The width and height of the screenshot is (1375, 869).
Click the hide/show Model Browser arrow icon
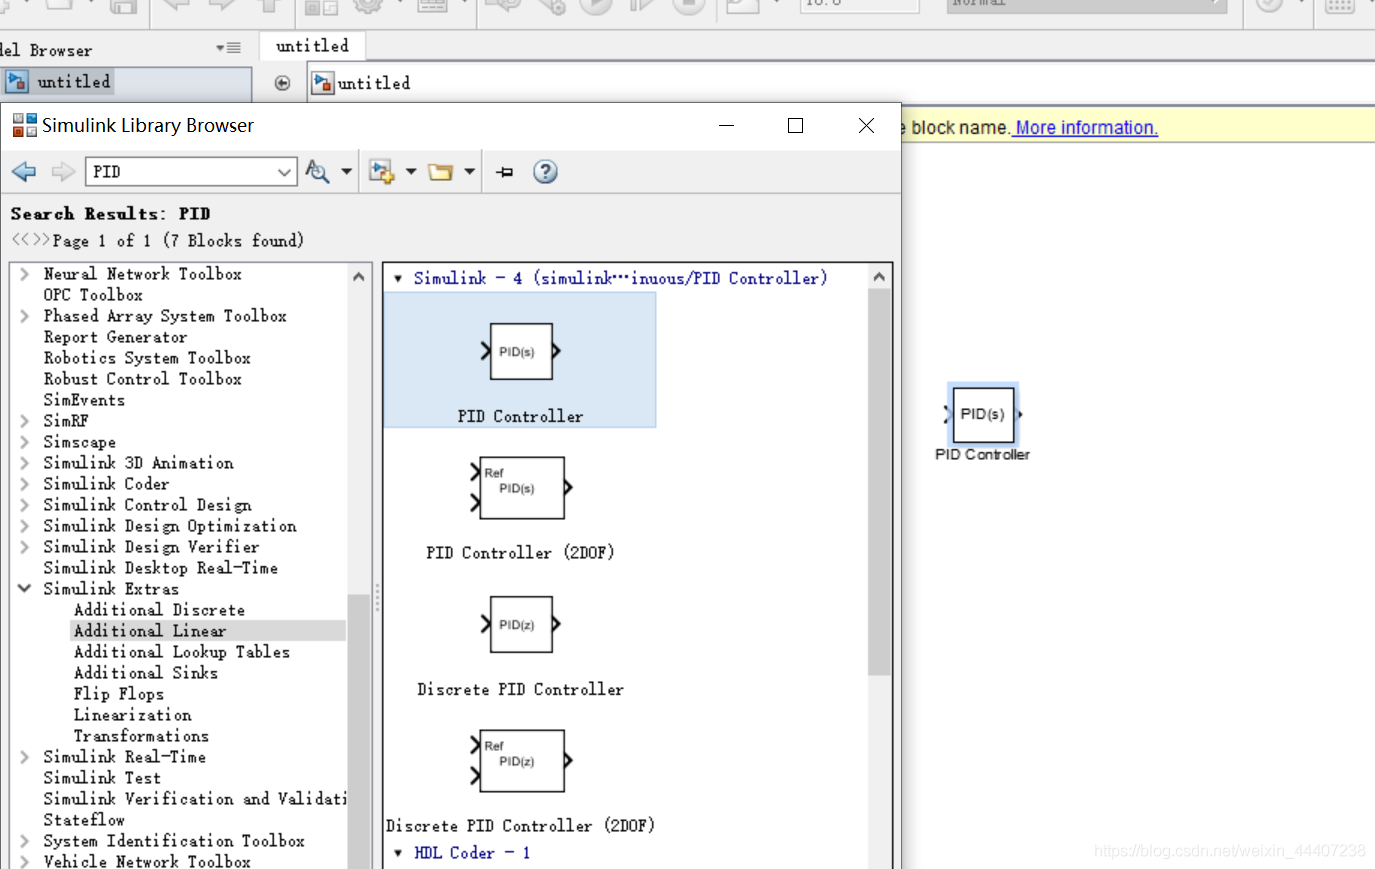point(282,83)
